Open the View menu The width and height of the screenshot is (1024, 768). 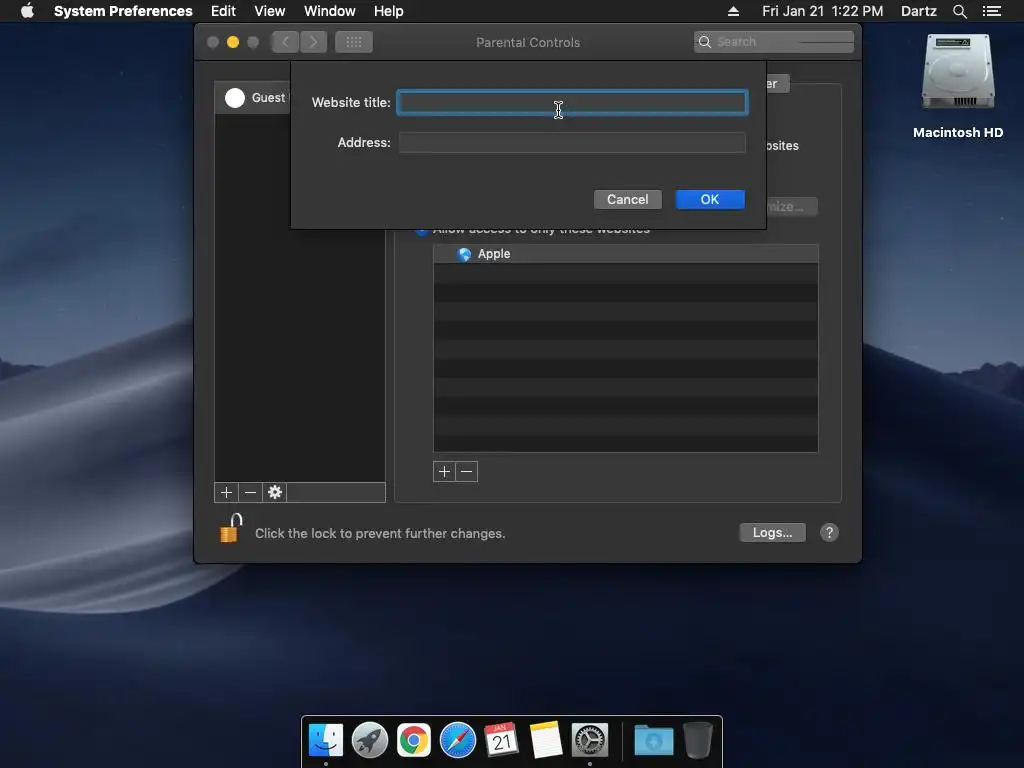[270, 11]
